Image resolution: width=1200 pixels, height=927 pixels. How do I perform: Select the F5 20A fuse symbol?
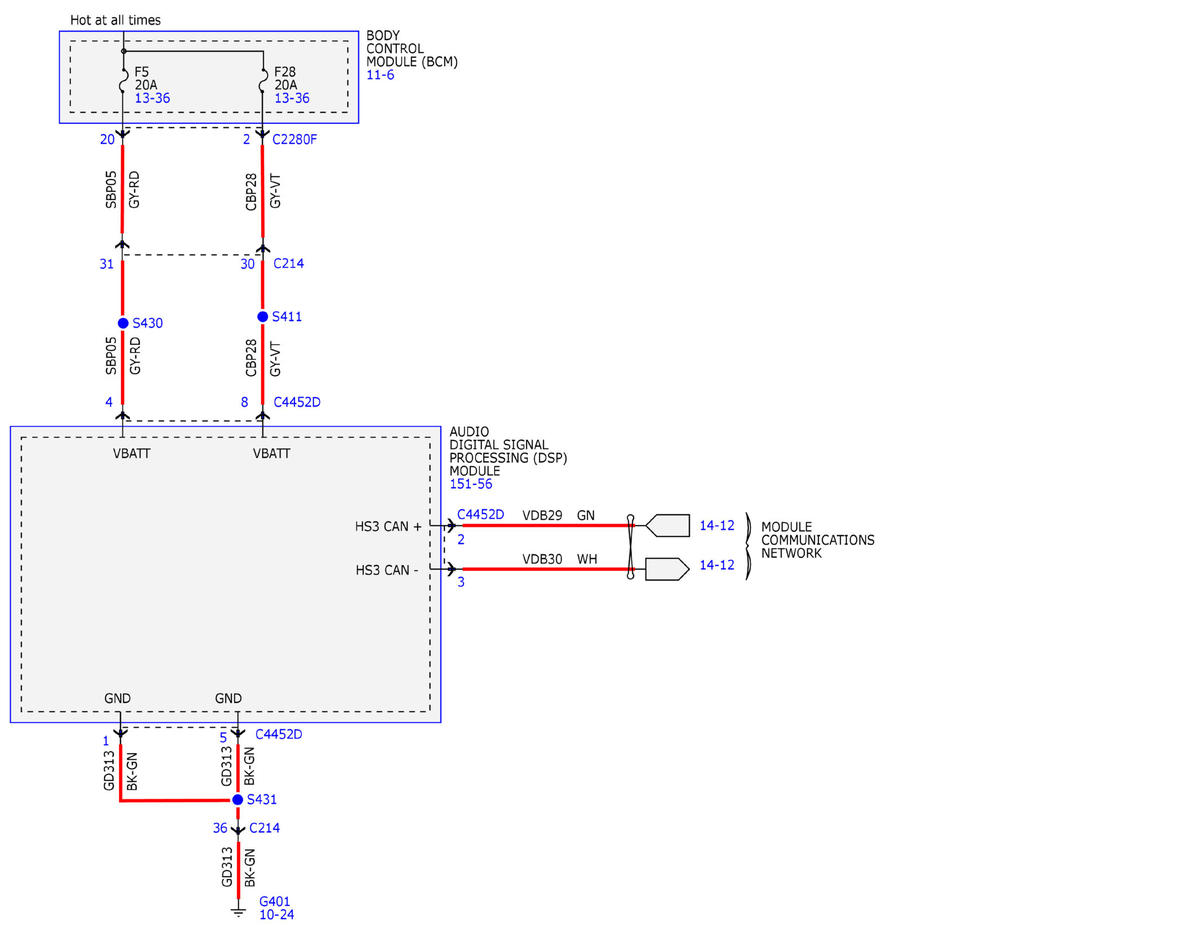click(x=122, y=85)
